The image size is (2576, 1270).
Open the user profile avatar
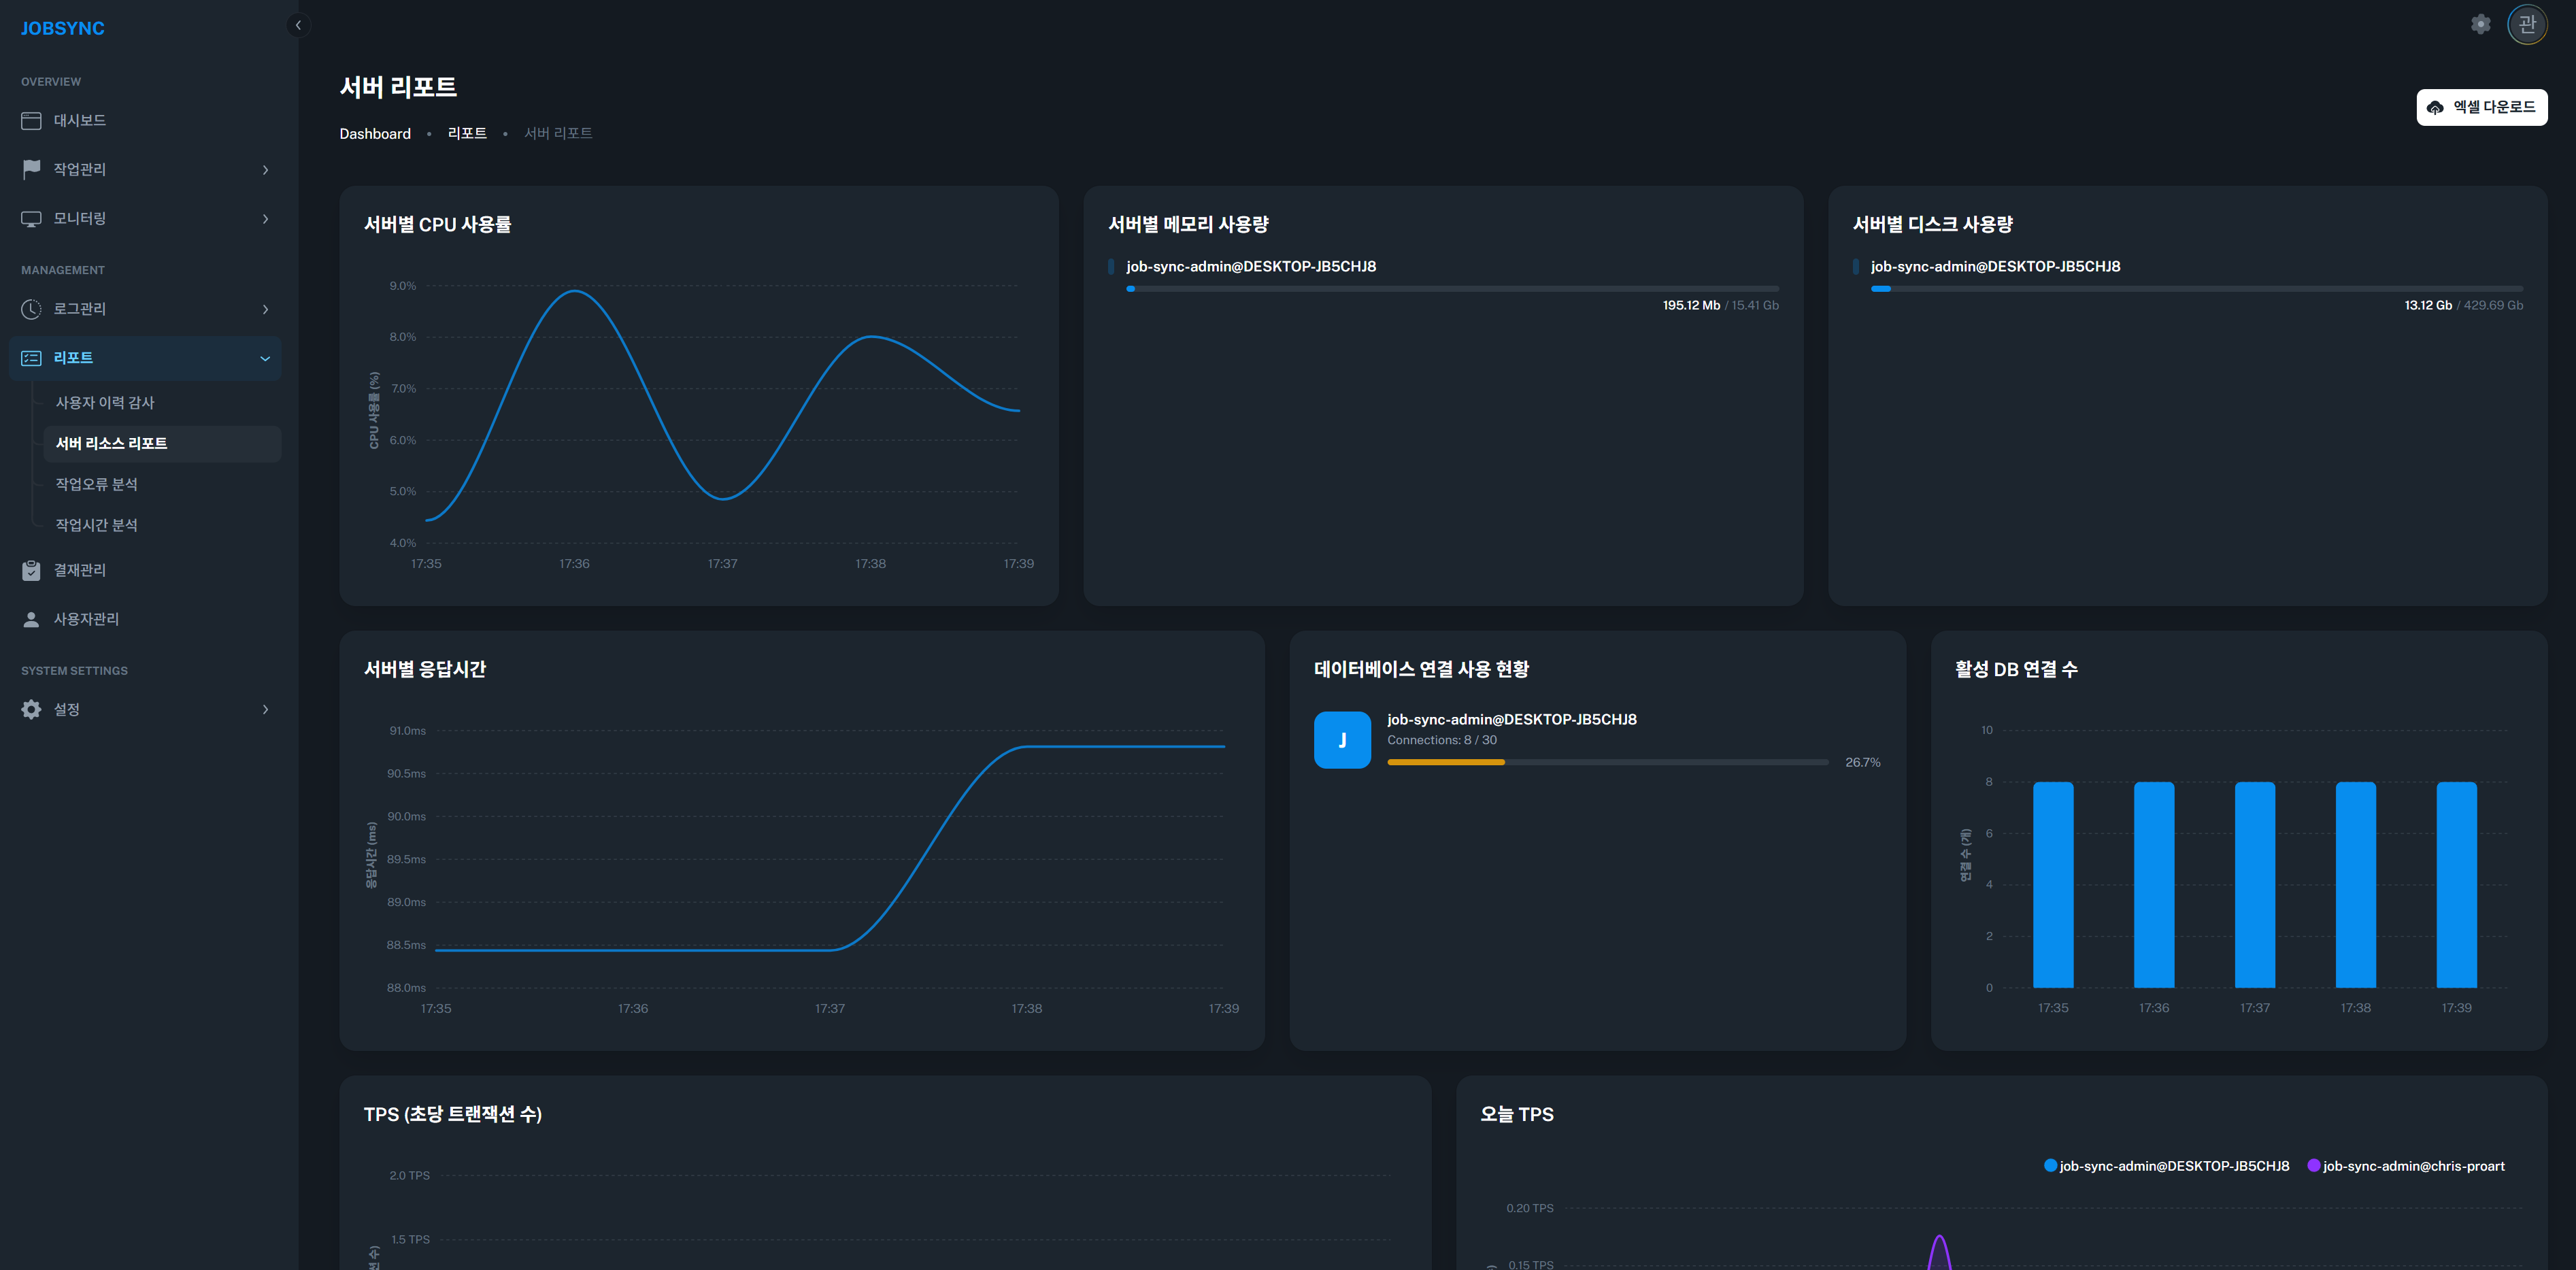[2527, 24]
